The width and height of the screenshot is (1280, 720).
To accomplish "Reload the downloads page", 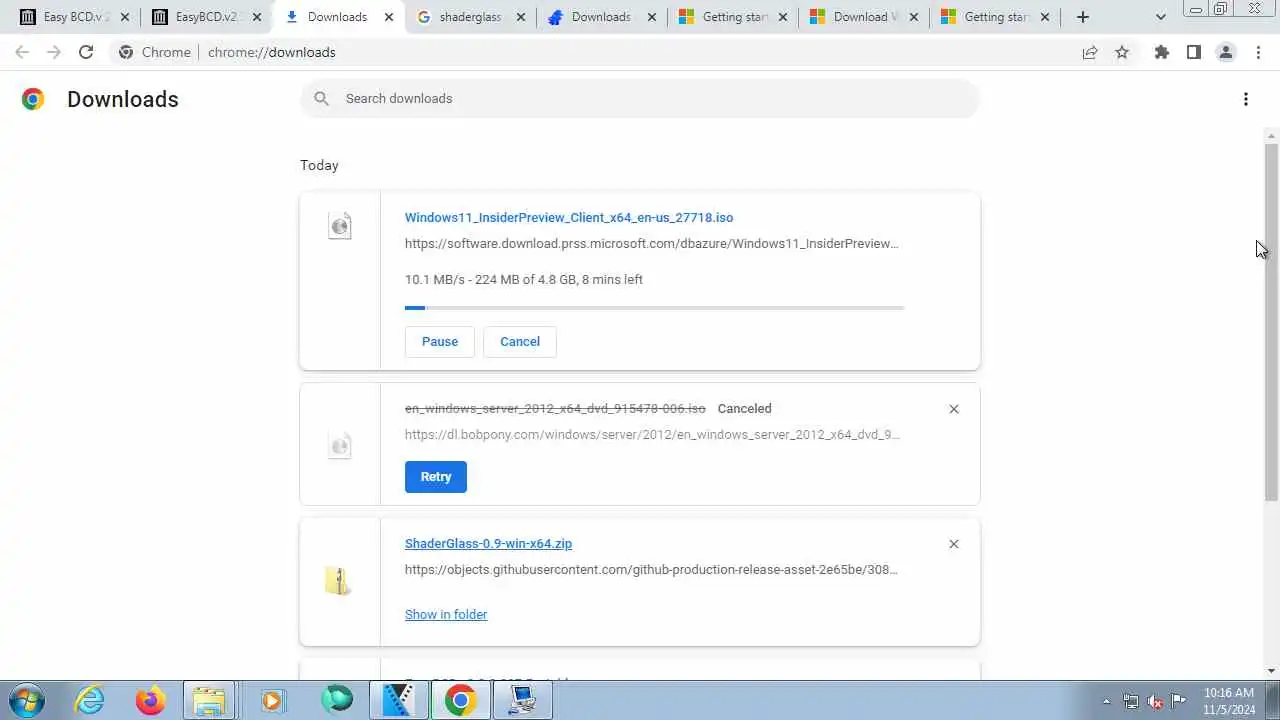I will 86,52.
